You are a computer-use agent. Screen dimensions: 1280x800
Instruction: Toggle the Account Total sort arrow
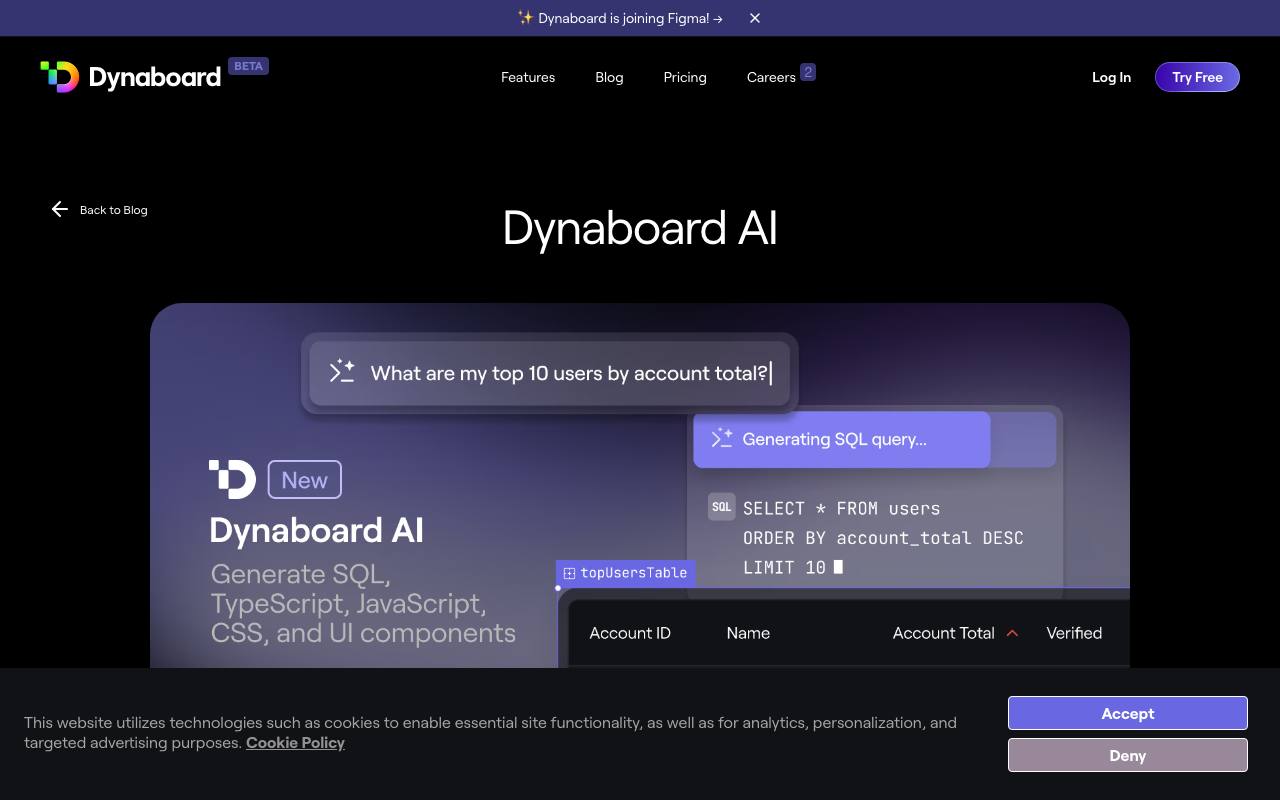pos(1012,633)
